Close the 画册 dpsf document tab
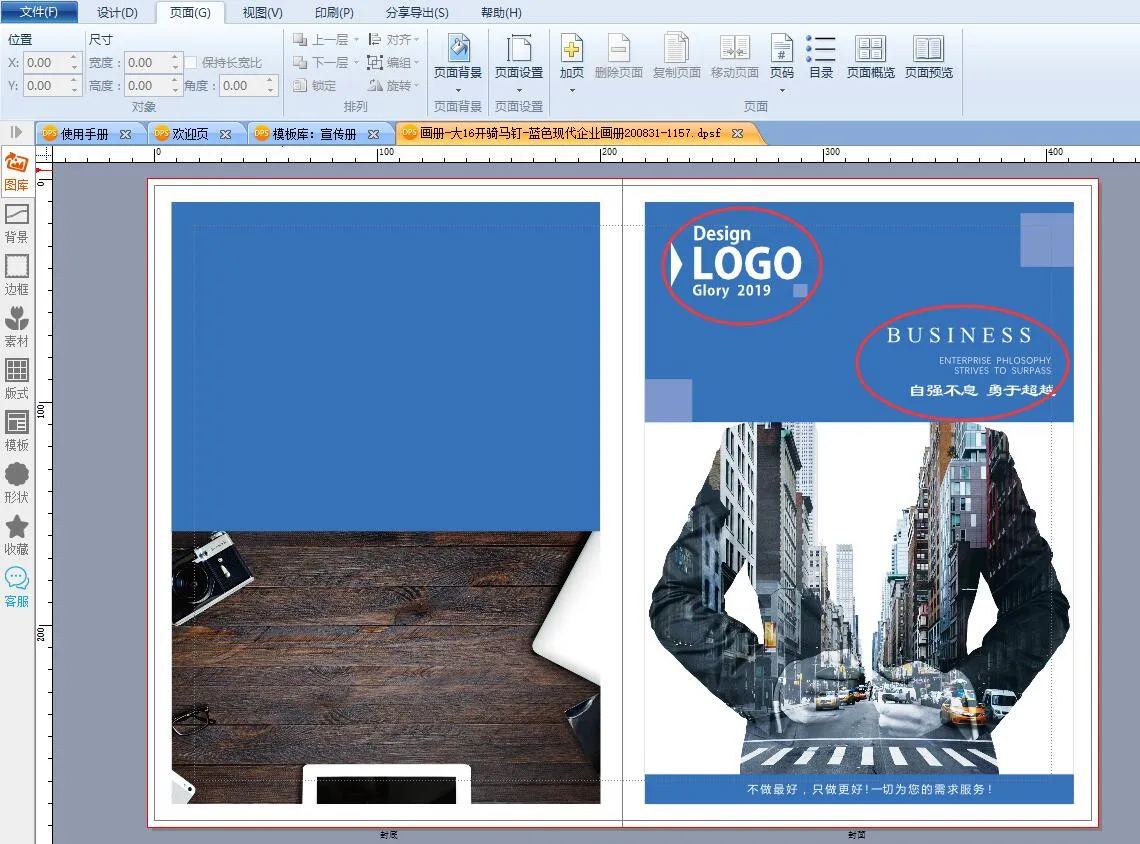Viewport: 1140px width, 844px height. pyautogui.click(x=737, y=134)
